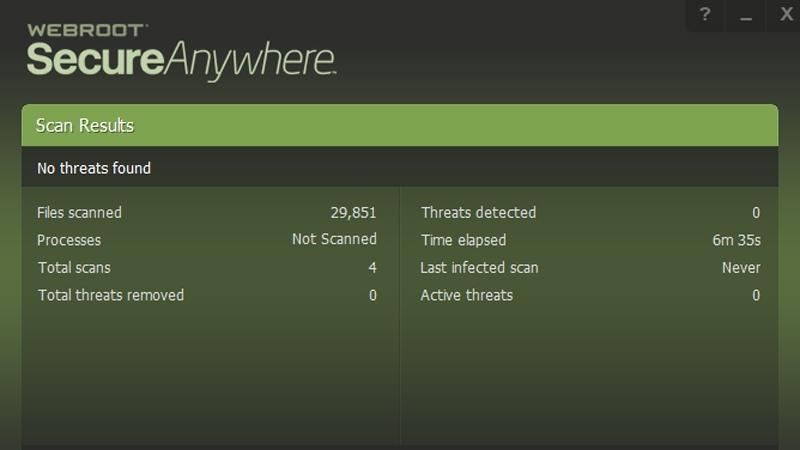Minimize the Webroot window
The height and width of the screenshot is (450, 800).
coord(745,15)
